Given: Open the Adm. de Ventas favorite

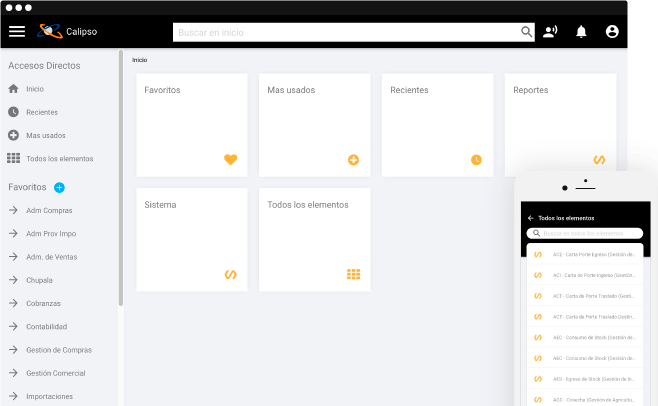Looking at the screenshot, I should 52,257.
